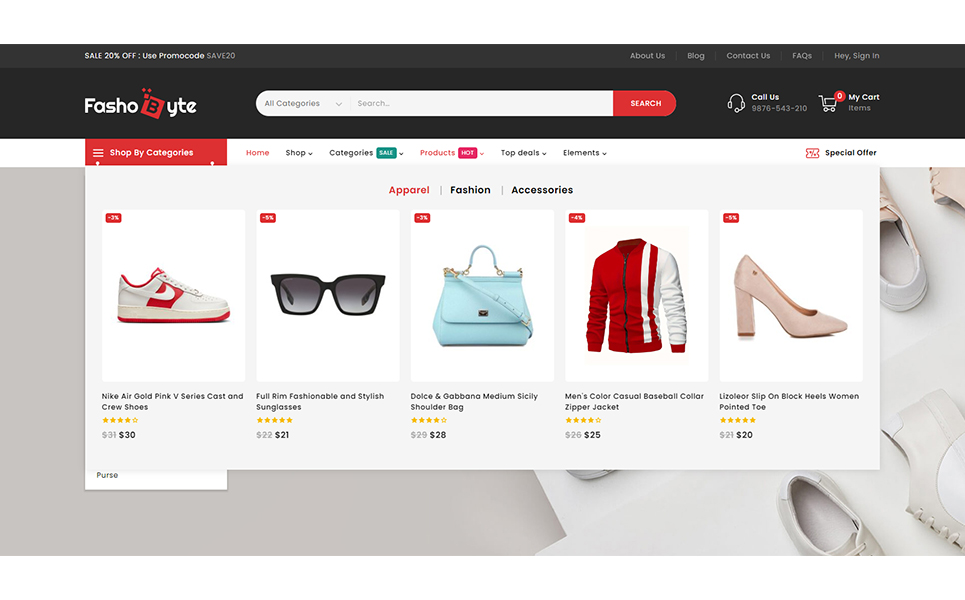Open the Hey, Sign In link

click(x=857, y=56)
